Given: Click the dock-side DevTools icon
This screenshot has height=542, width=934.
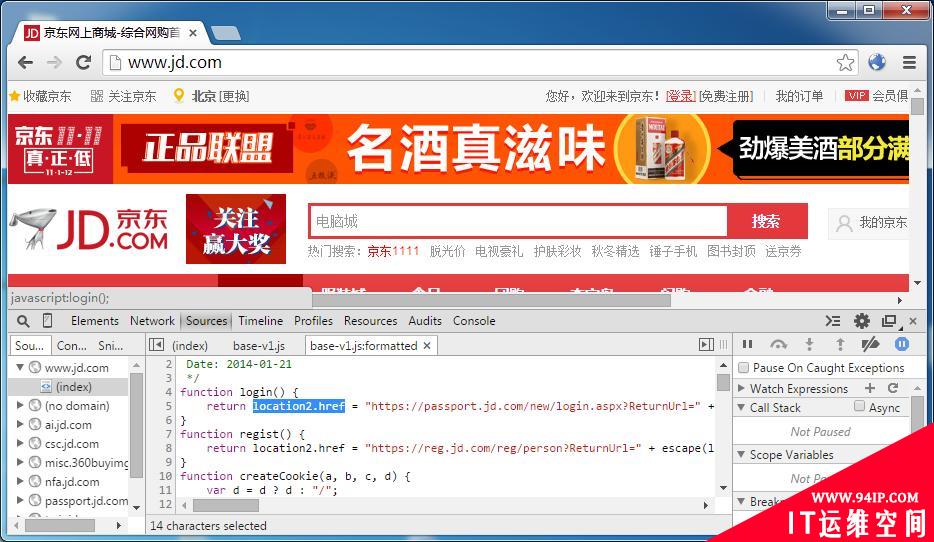Looking at the screenshot, I should [890, 321].
